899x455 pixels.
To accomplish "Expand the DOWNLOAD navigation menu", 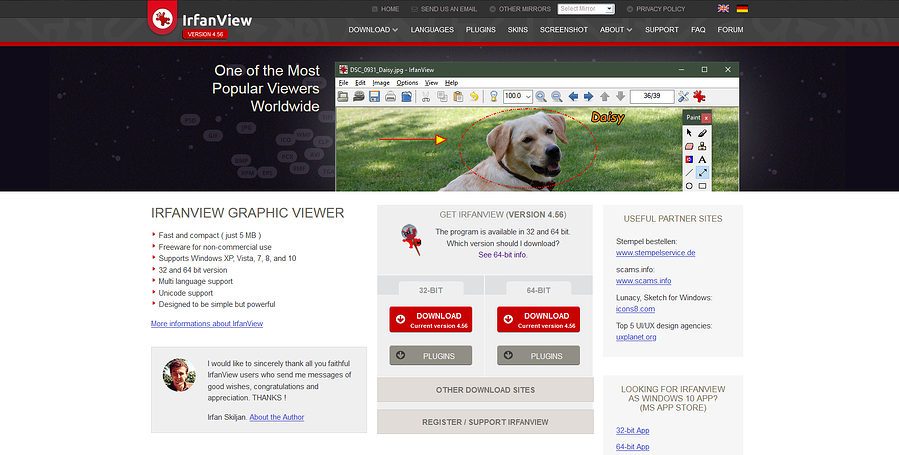I will [373, 30].
